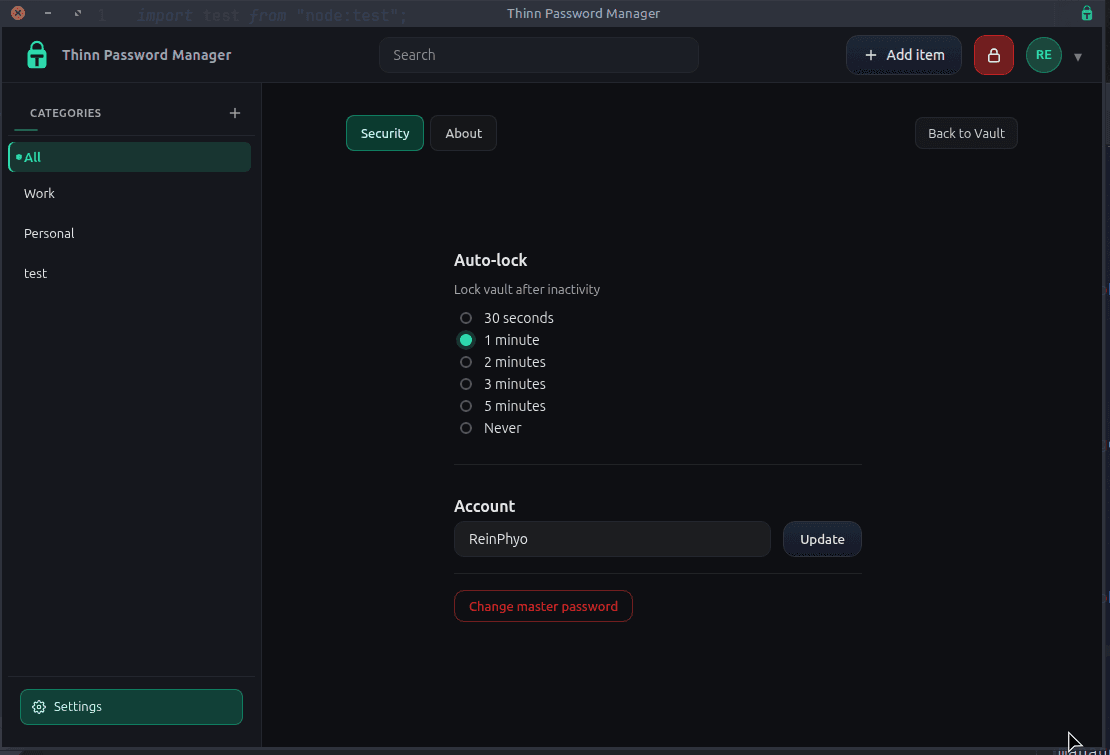The width and height of the screenshot is (1110, 755).
Task: Switch to the About tab
Action: pyautogui.click(x=463, y=132)
